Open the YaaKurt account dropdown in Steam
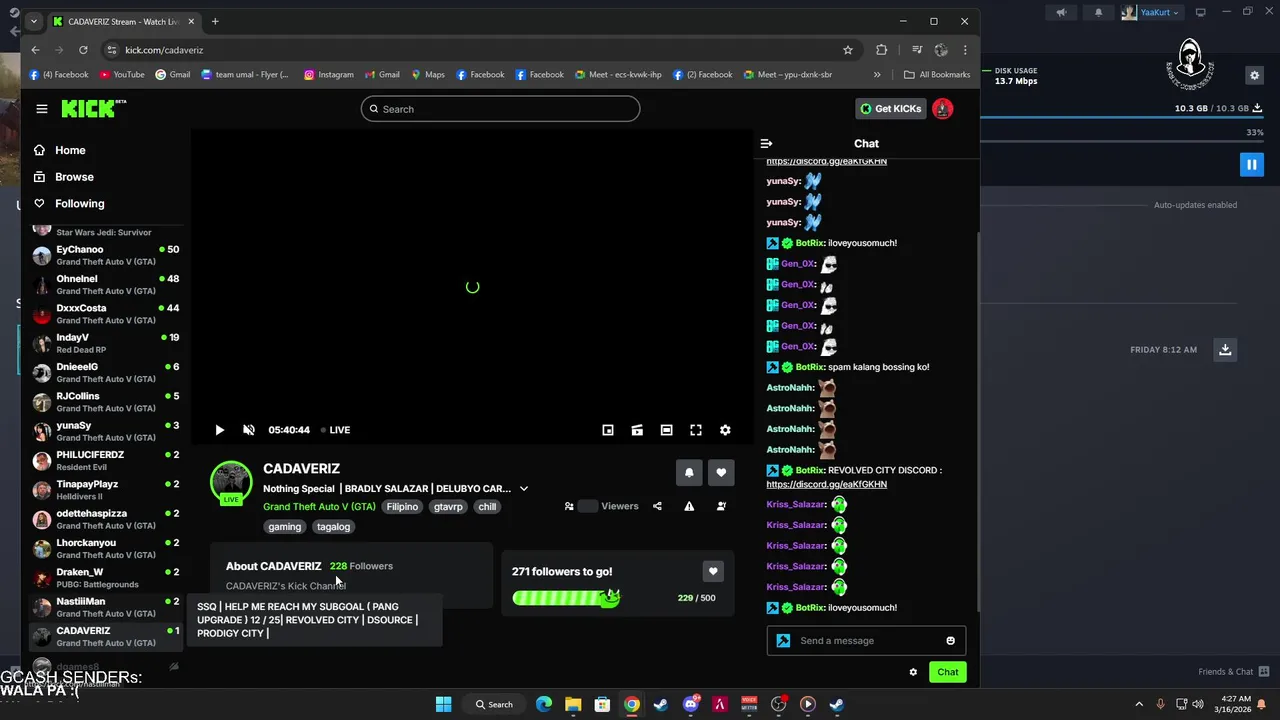The width and height of the screenshot is (1280, 720). coord(1150,12)
